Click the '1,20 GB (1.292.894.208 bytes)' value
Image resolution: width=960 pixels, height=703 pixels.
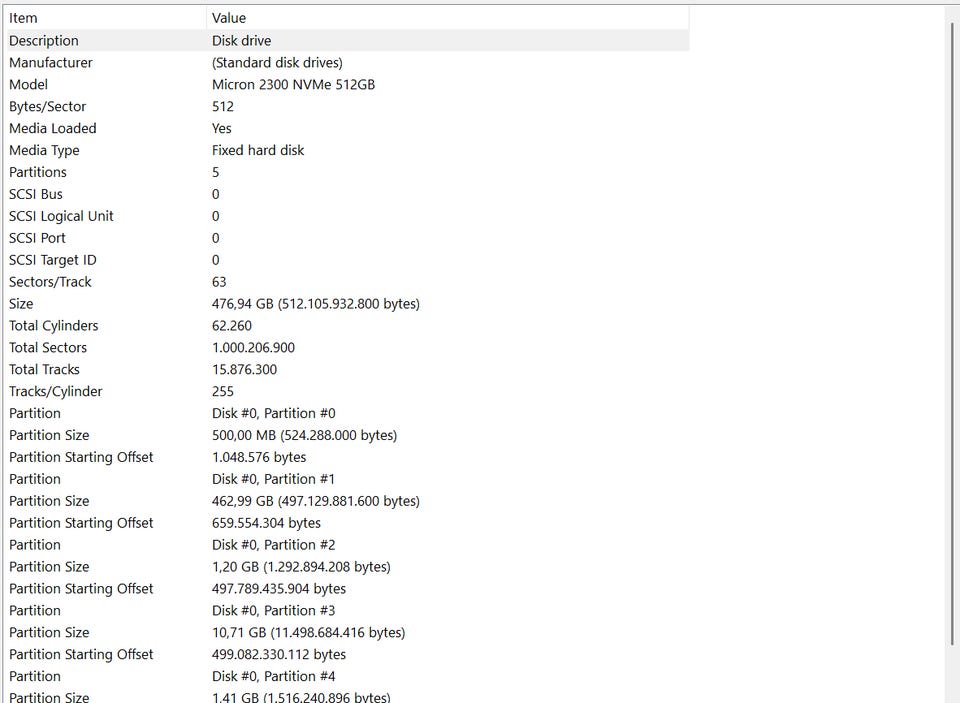pos(301,567)
